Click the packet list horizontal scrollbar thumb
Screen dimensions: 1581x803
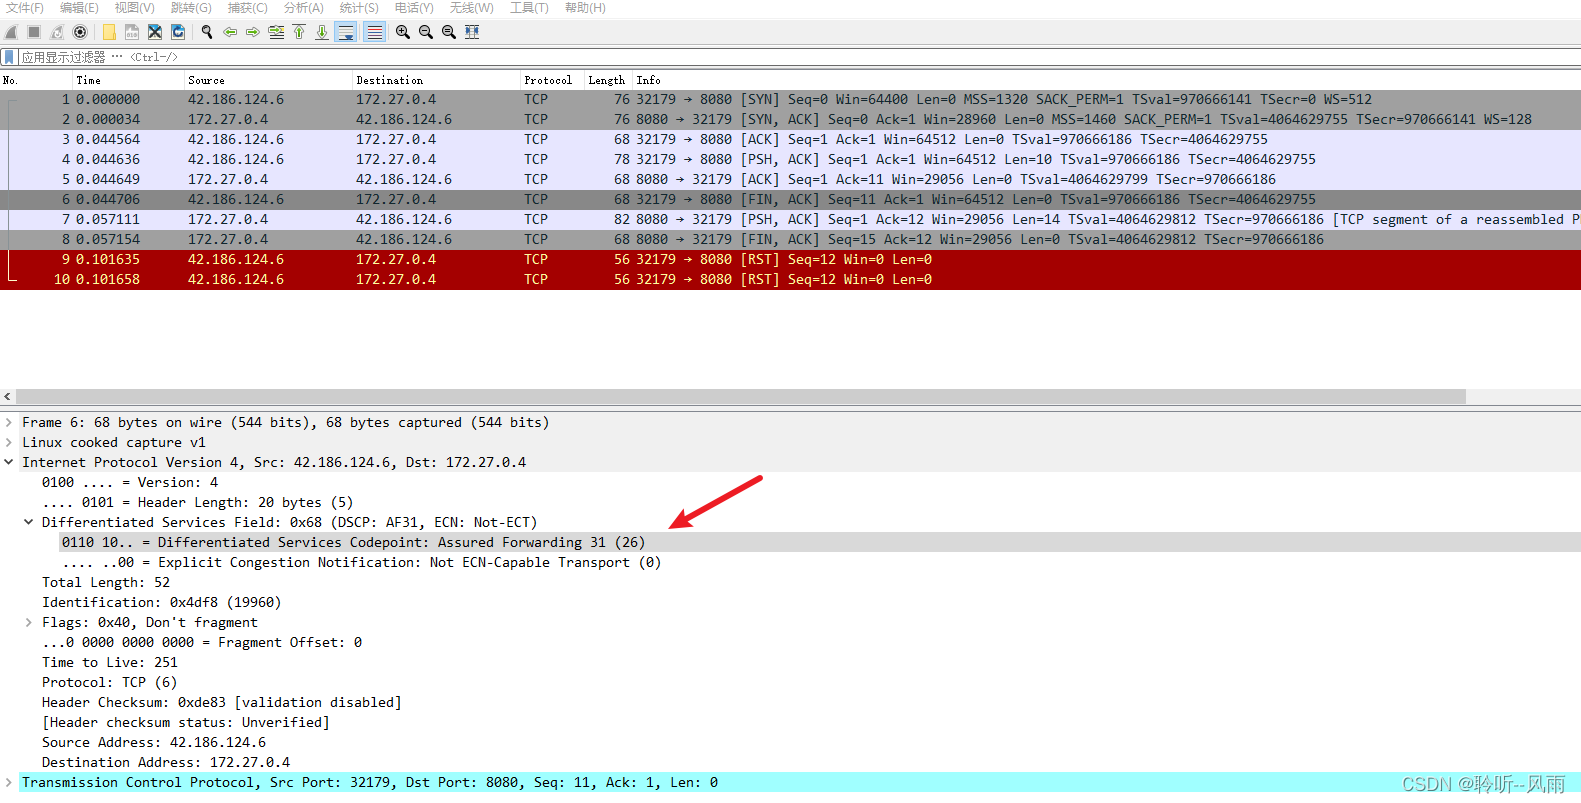coord(741,397)
